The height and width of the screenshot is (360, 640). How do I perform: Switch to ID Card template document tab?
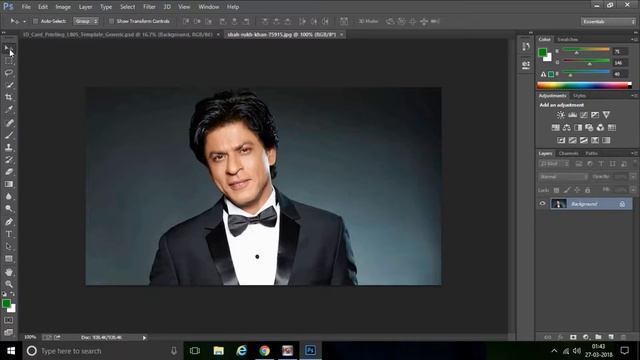pyautogui.click(x=118, y=35)
